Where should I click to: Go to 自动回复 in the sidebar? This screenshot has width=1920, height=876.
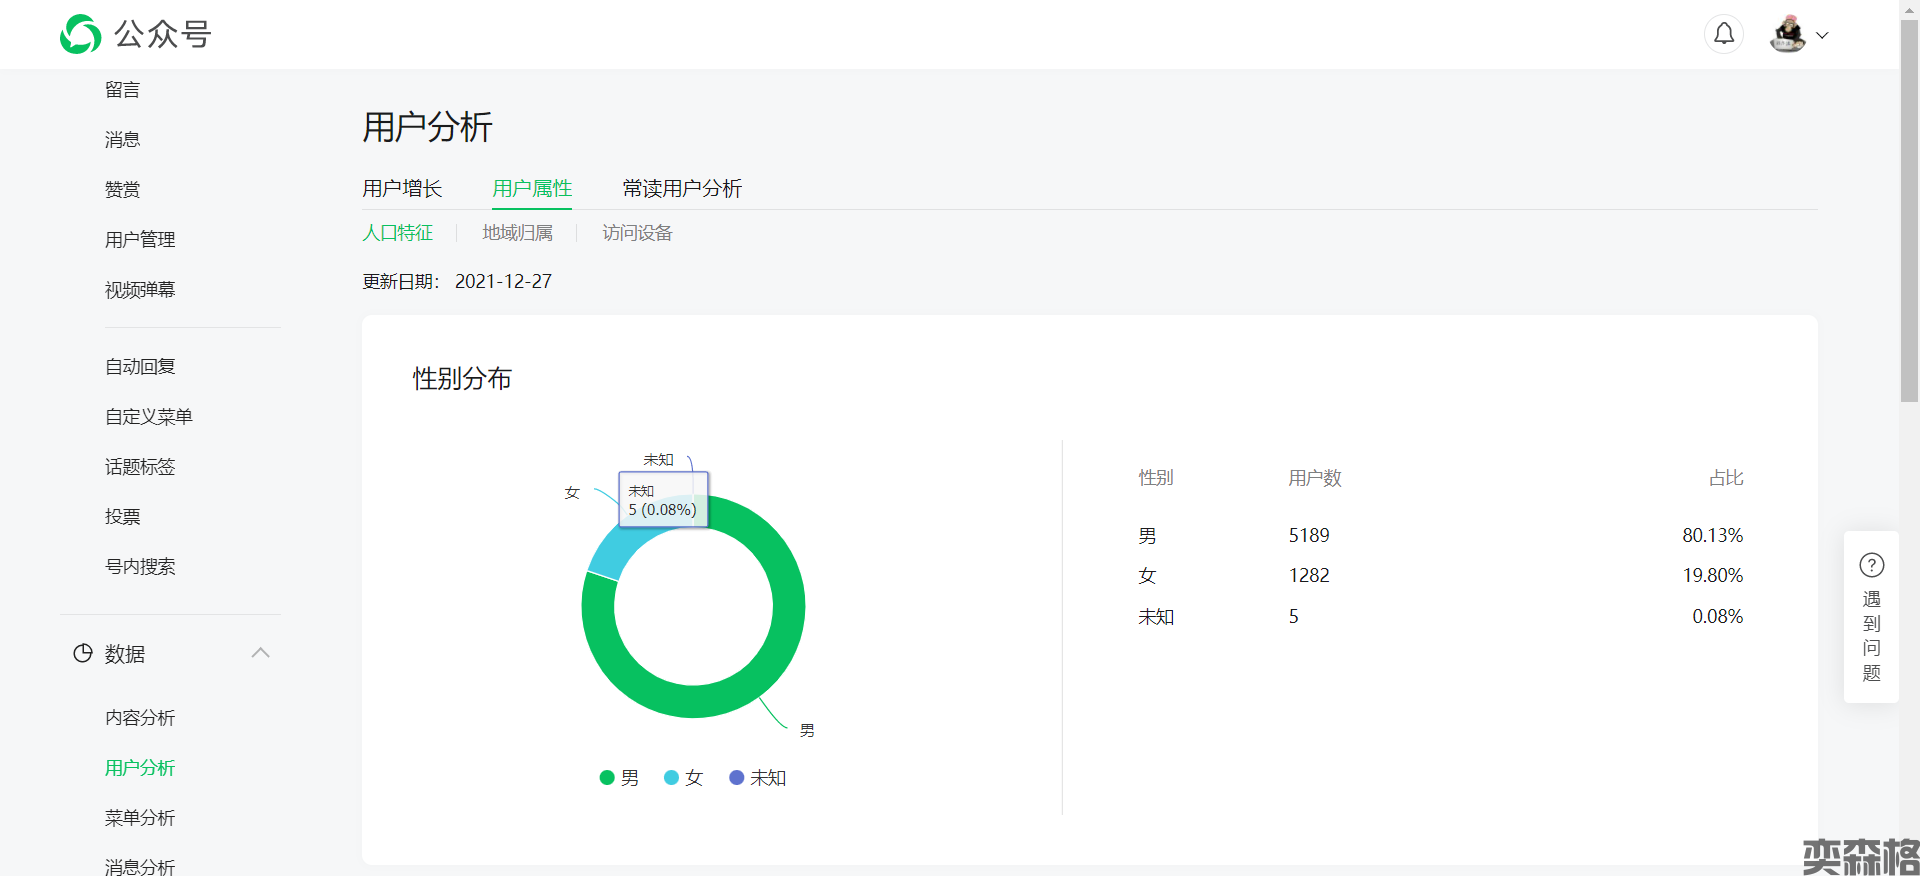coord(140,367)
